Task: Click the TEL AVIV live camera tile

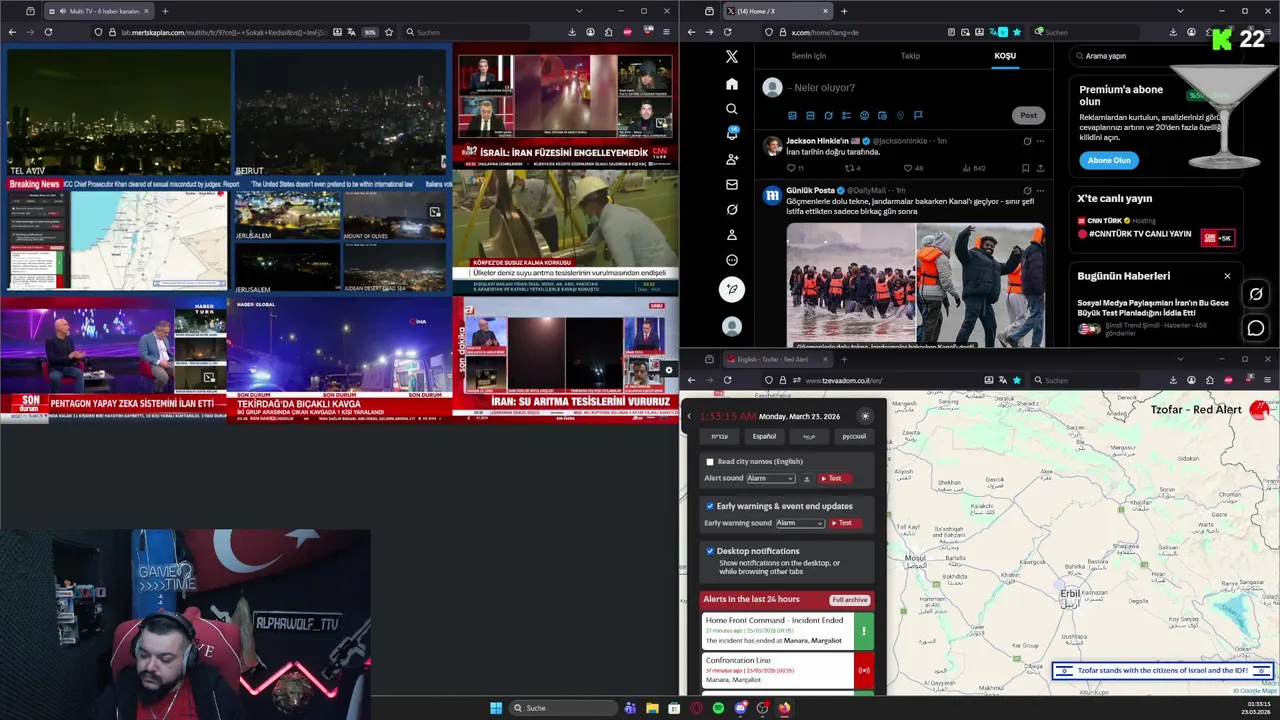Action: tap(118, 113)
